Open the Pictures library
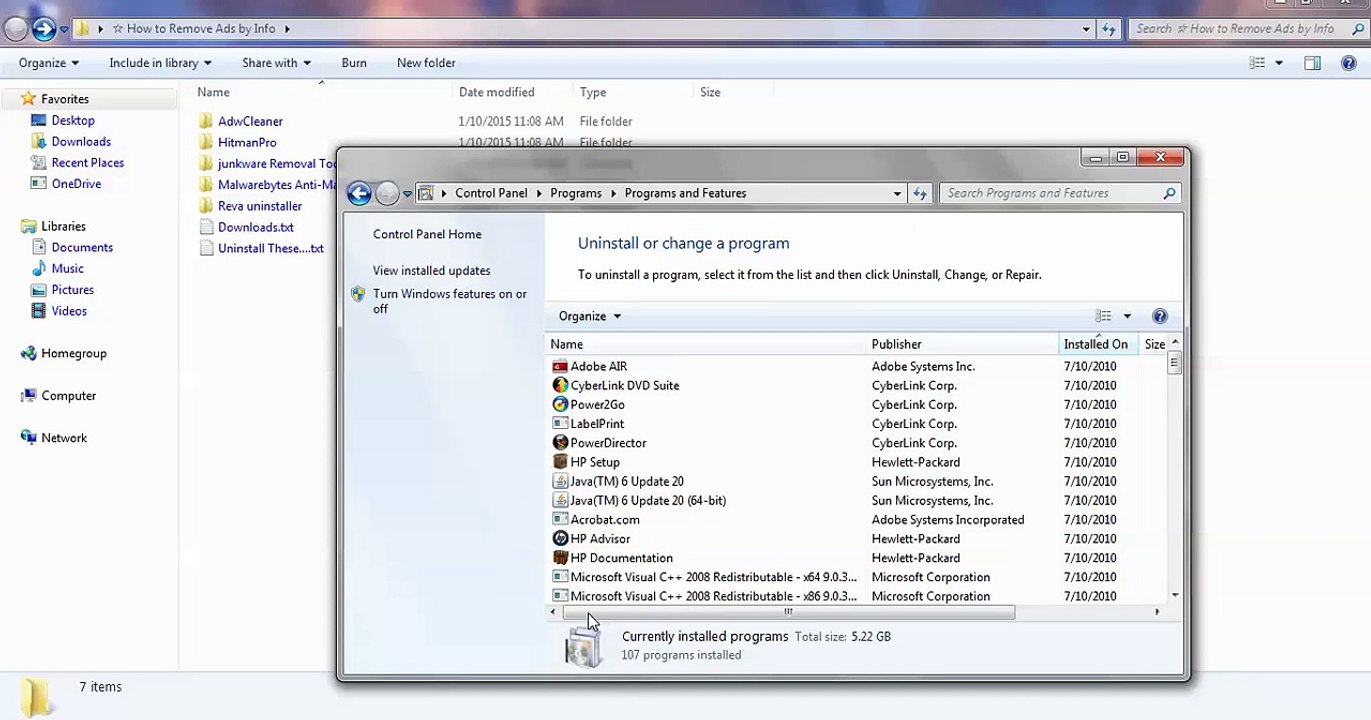Screen dimensions: 1371x720 pyautogui.click(x=62, y=290)
